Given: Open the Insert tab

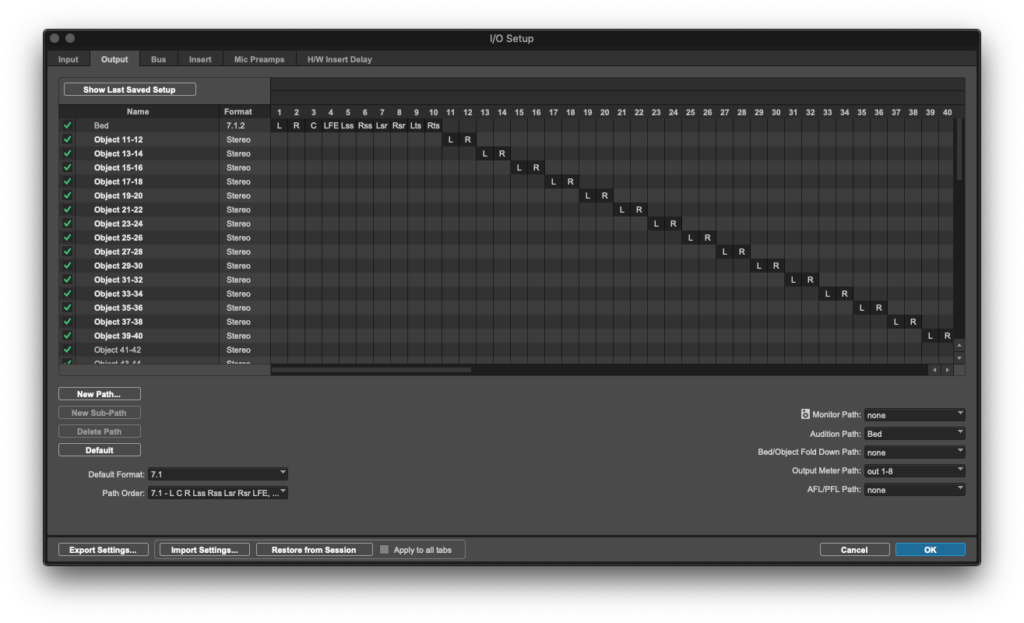Looking at the screenshot, I should coord(200,59).
